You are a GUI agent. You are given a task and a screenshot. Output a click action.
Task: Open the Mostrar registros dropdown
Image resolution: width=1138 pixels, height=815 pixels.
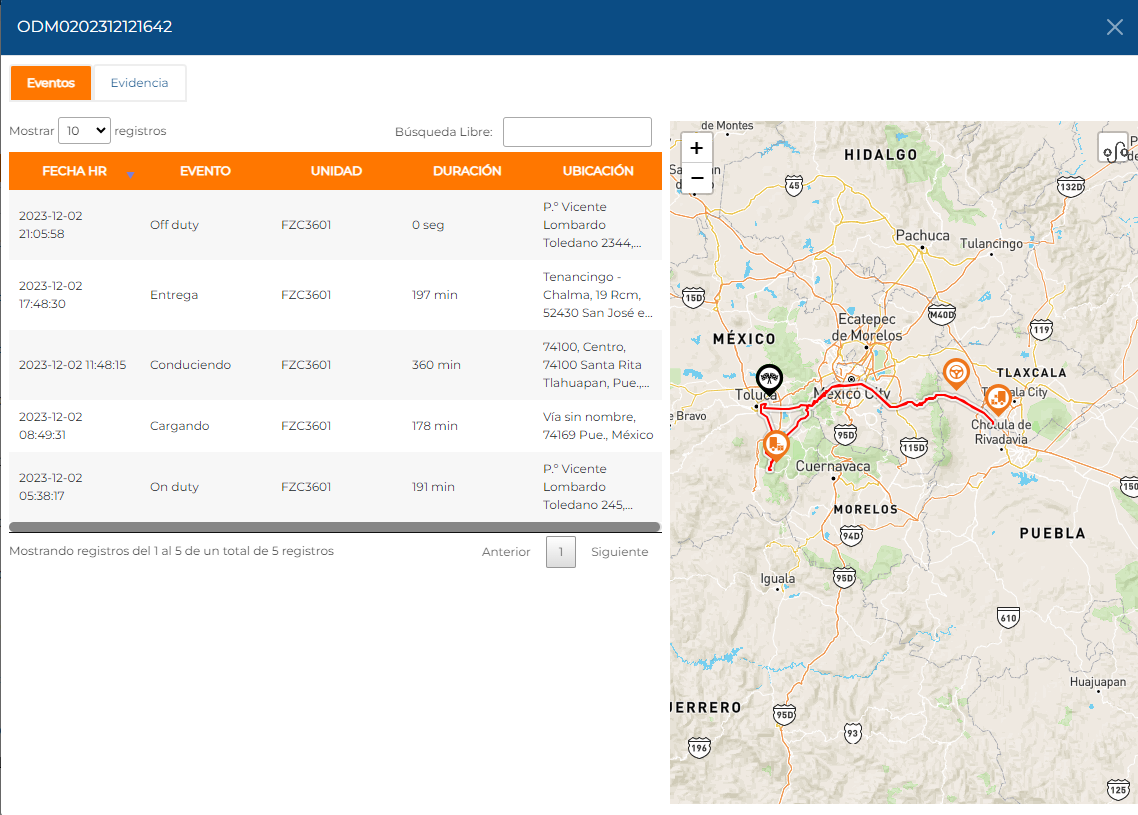pyautogui.click(x=85, y=131)
